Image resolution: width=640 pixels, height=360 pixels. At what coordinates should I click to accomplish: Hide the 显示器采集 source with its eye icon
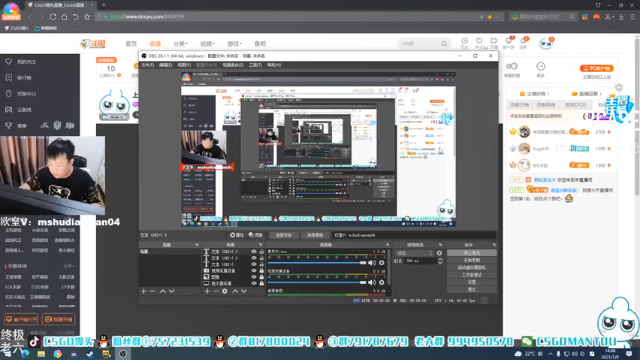click(x=254, y=283)
